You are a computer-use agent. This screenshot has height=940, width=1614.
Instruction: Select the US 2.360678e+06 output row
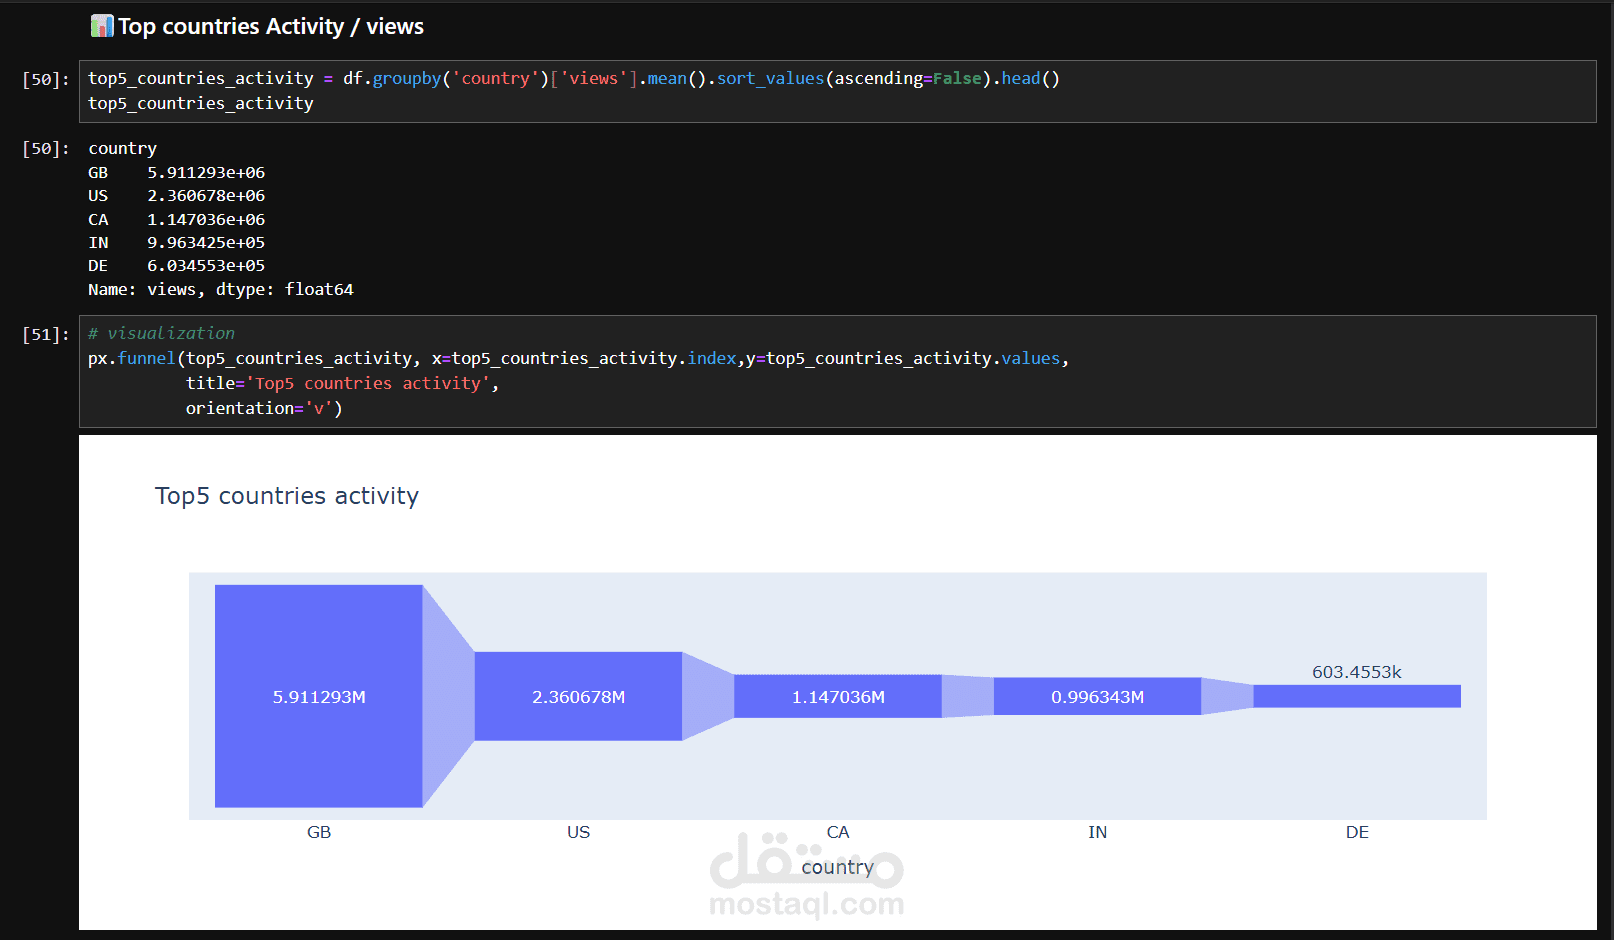(x=176, y=195)
